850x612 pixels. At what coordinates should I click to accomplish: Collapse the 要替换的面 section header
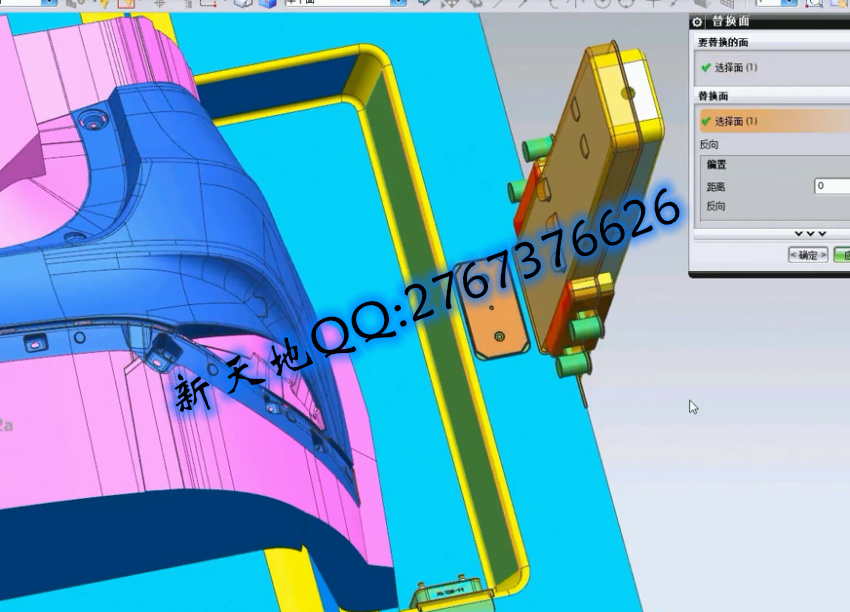pyautogui.click(x=723, y=43)
